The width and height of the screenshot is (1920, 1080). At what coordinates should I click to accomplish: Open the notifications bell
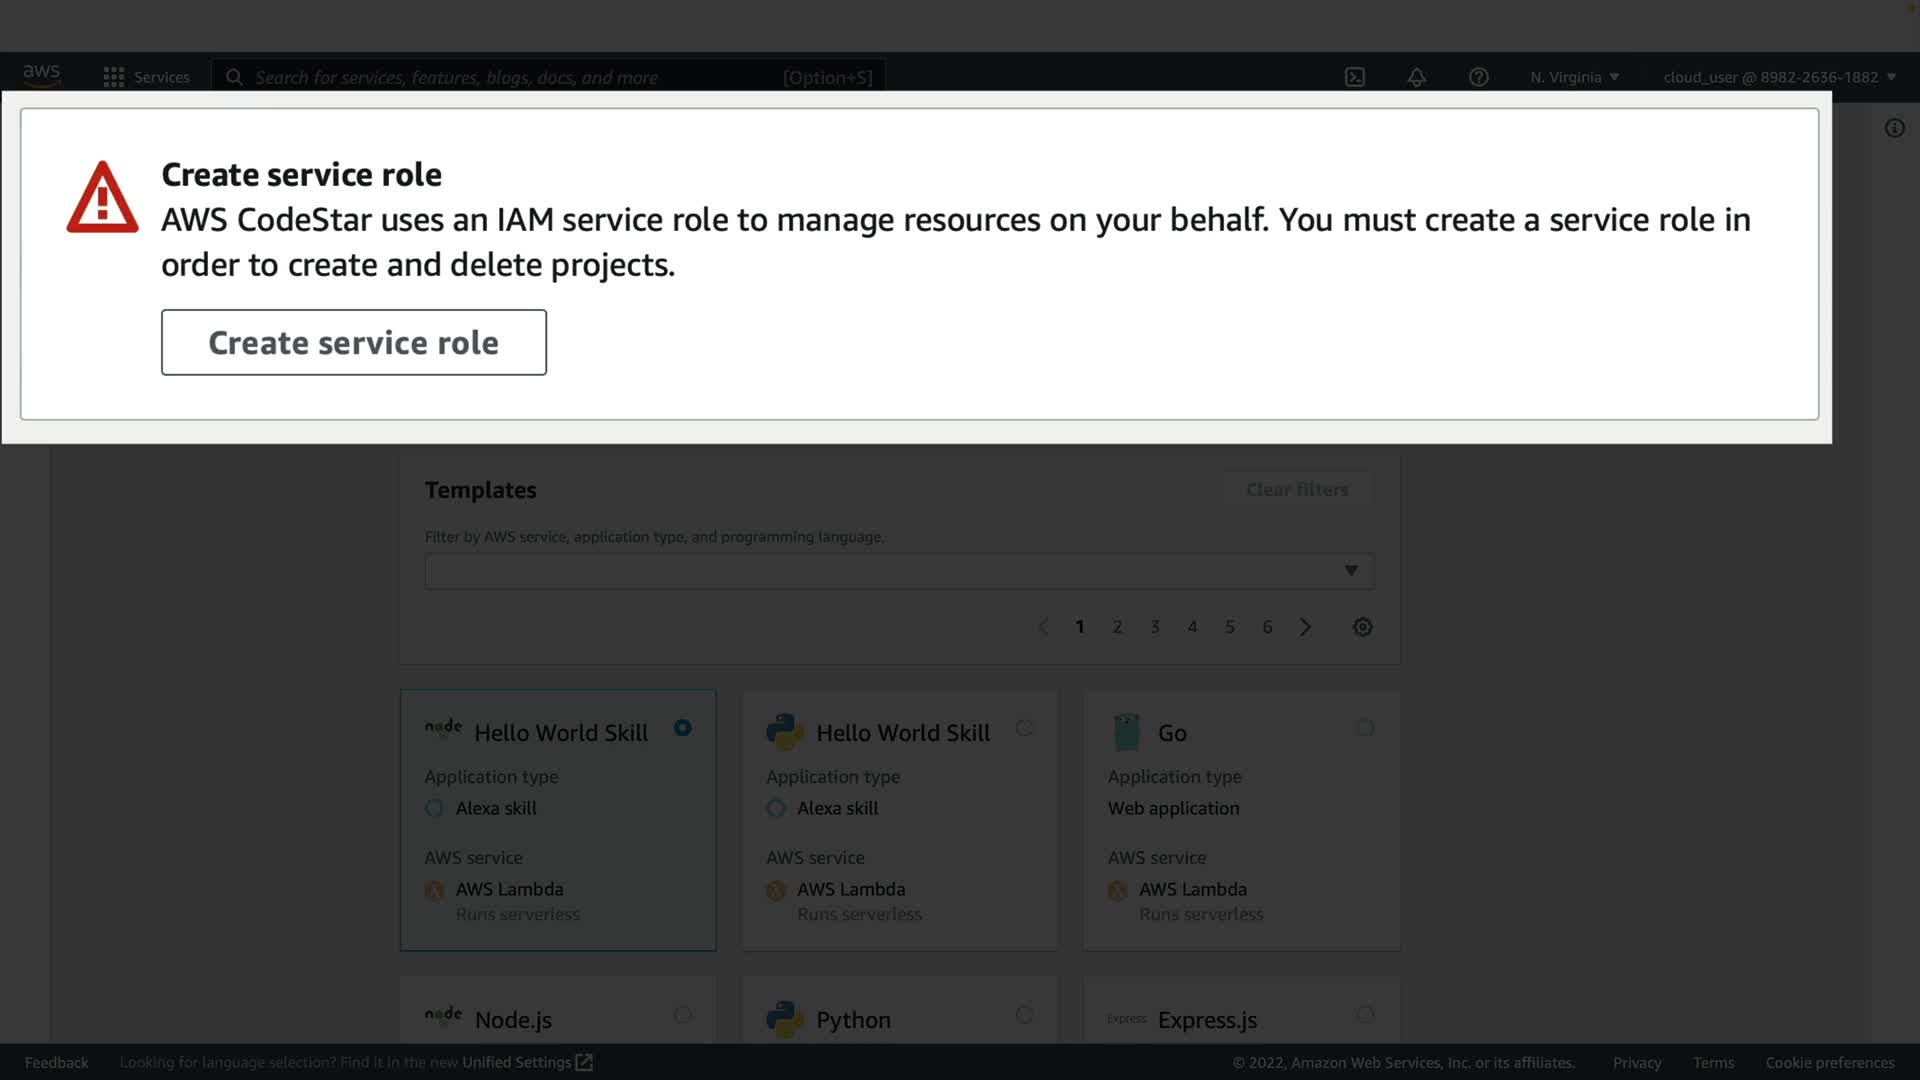click(x=1416, y=77)
